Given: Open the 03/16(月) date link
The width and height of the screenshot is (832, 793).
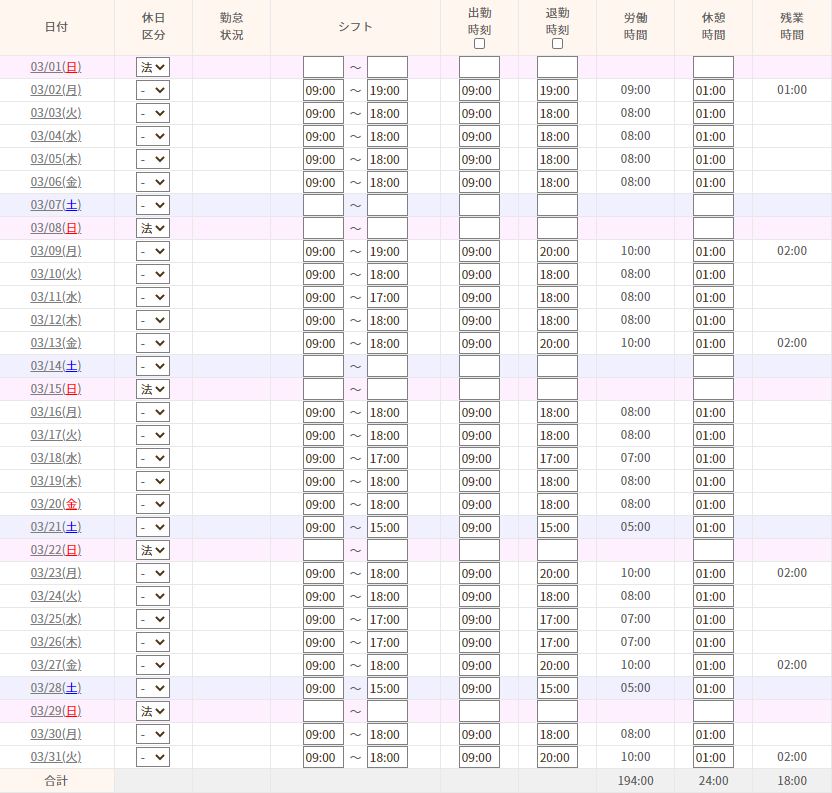Looking at the screenshot, I should [x=56, y=412].
